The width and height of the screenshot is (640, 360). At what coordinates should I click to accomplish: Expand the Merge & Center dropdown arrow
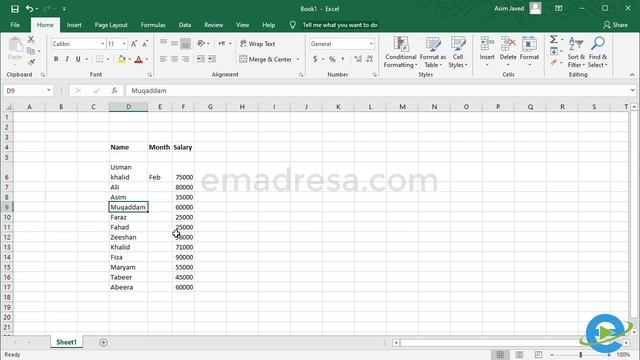[298, 59]
